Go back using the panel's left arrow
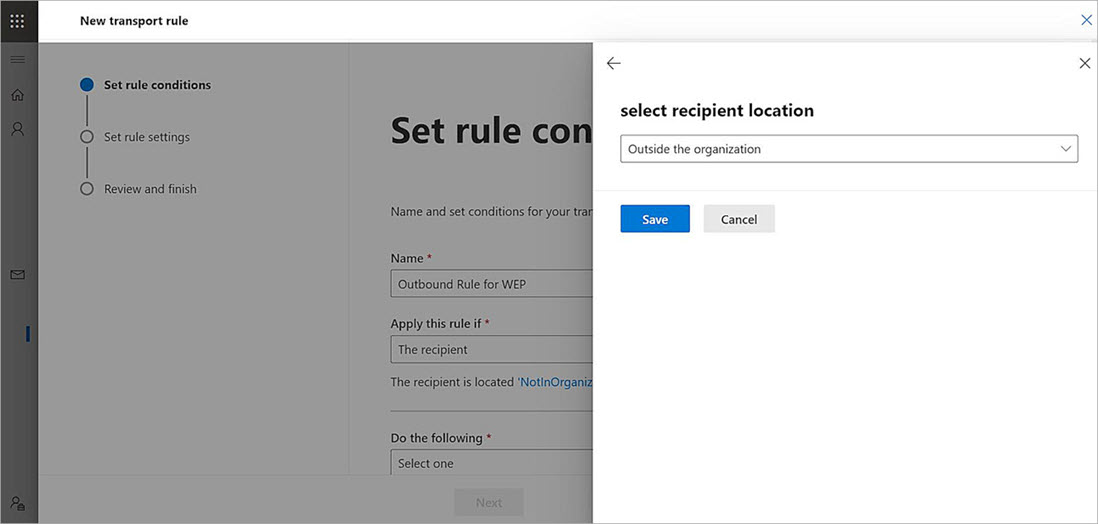 tap(614, 63)
